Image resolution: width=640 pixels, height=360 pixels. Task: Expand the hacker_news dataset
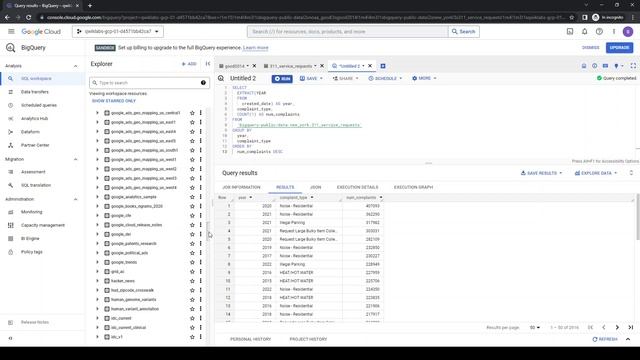[97, 281]
